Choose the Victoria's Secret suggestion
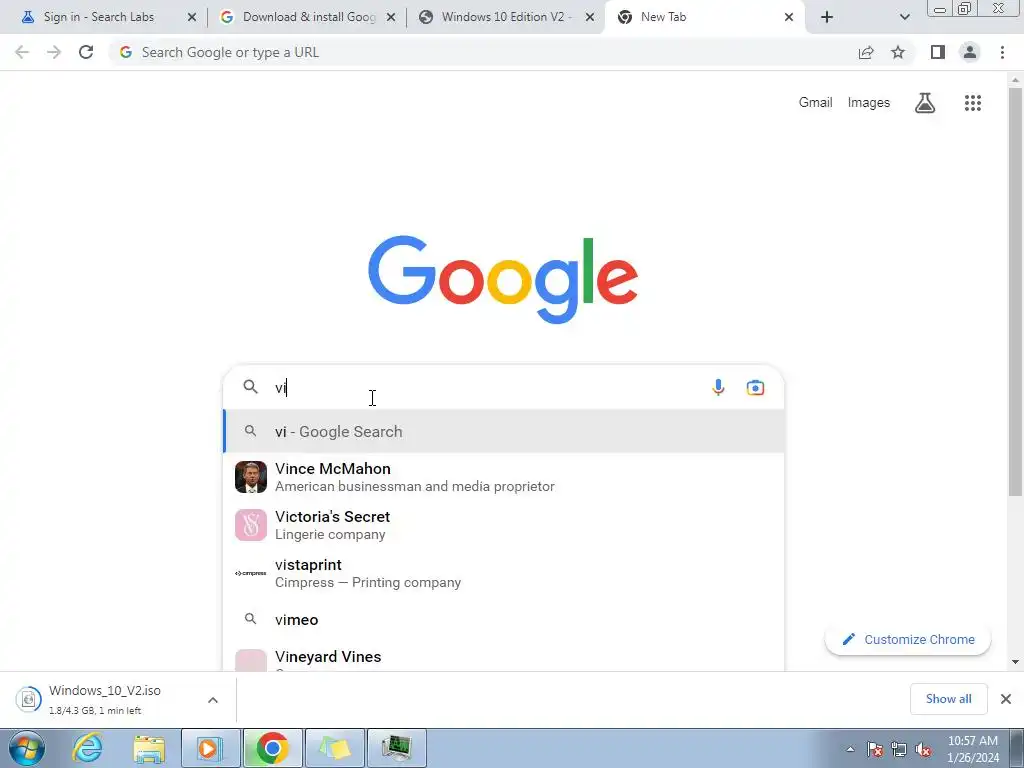This screenshot has width=1024, height=768. point(504,525)
